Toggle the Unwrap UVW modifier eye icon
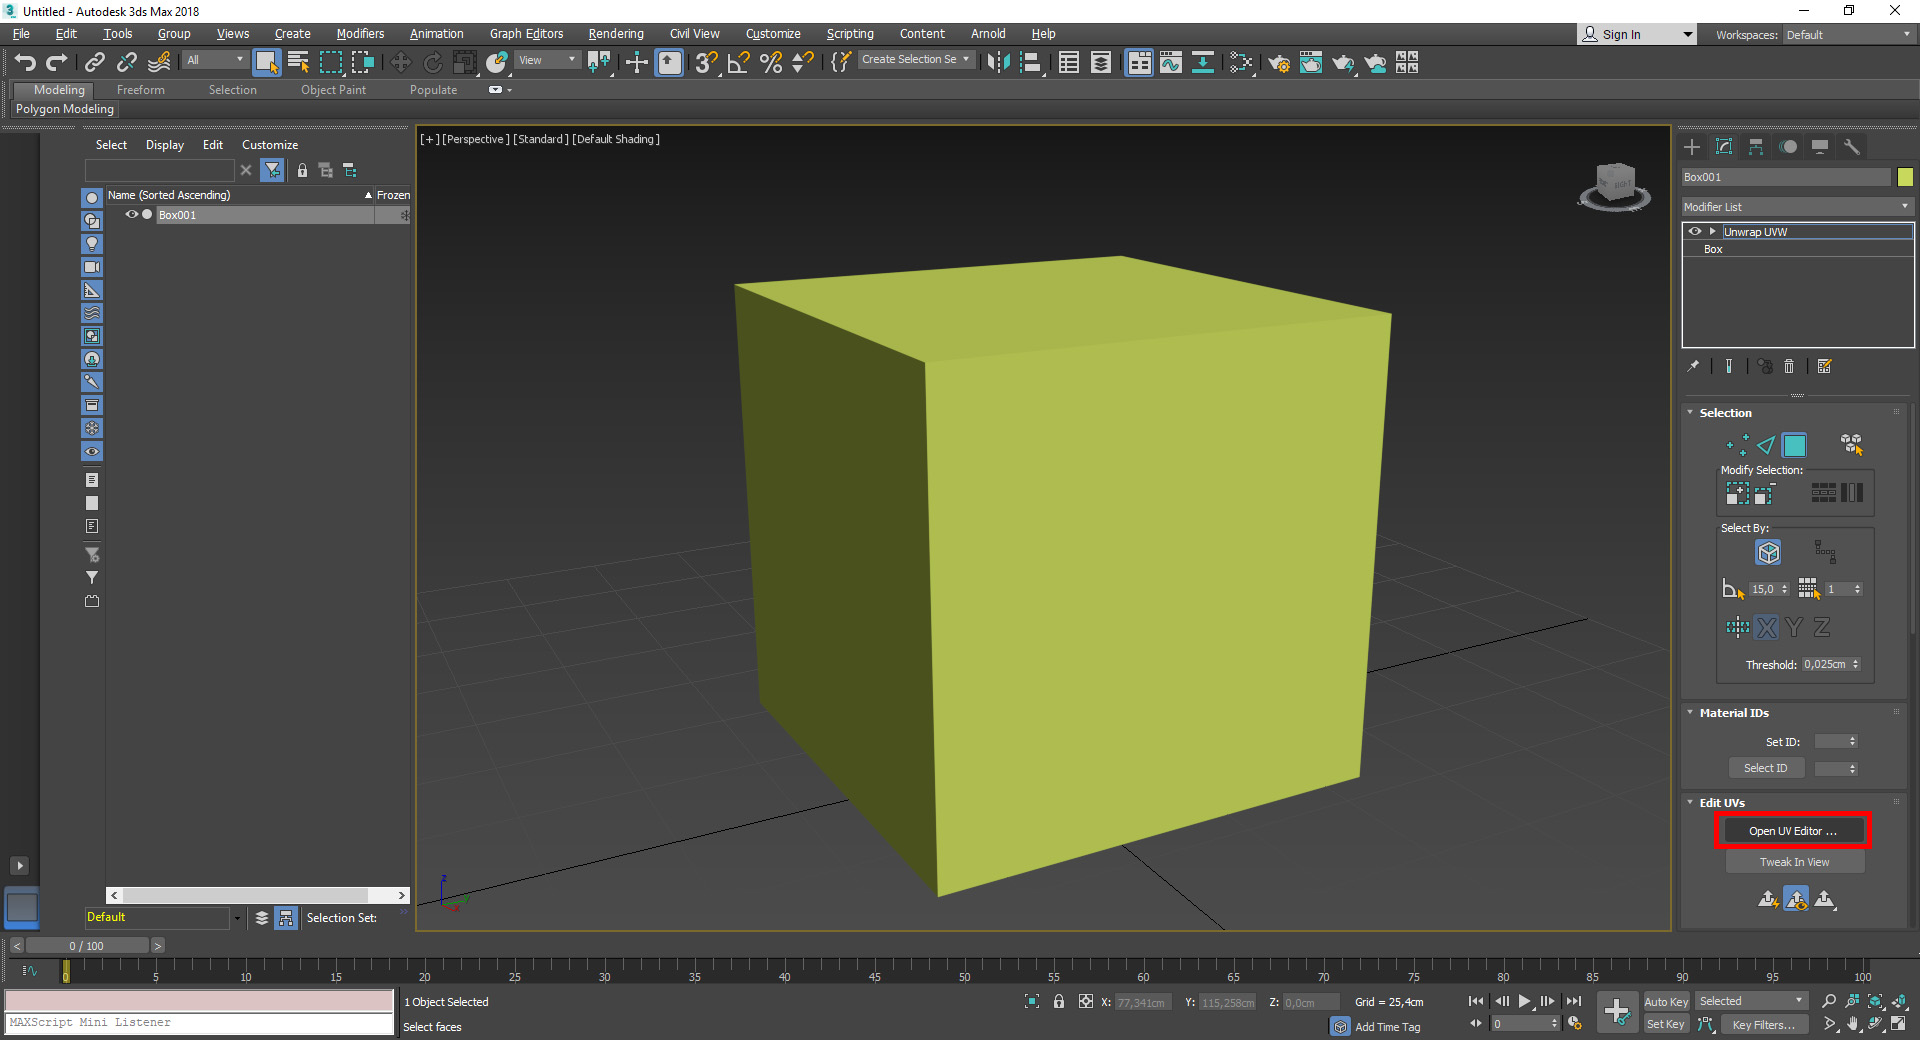Screen dimensions: 1920x1040 pyautogui.click(x=1695, y=231)
